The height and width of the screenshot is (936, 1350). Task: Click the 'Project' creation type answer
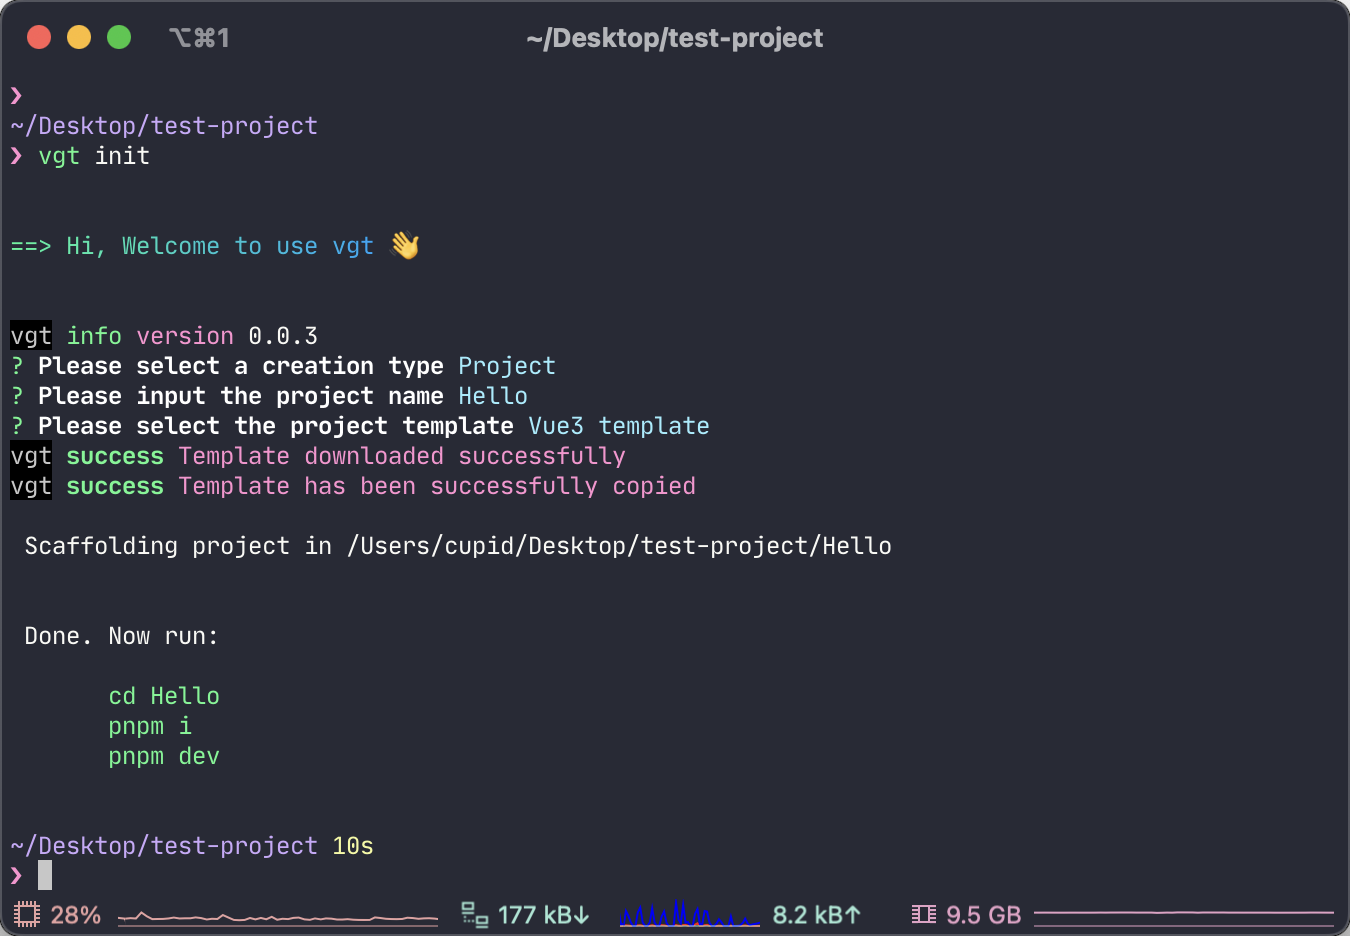[x=507, y=366]
